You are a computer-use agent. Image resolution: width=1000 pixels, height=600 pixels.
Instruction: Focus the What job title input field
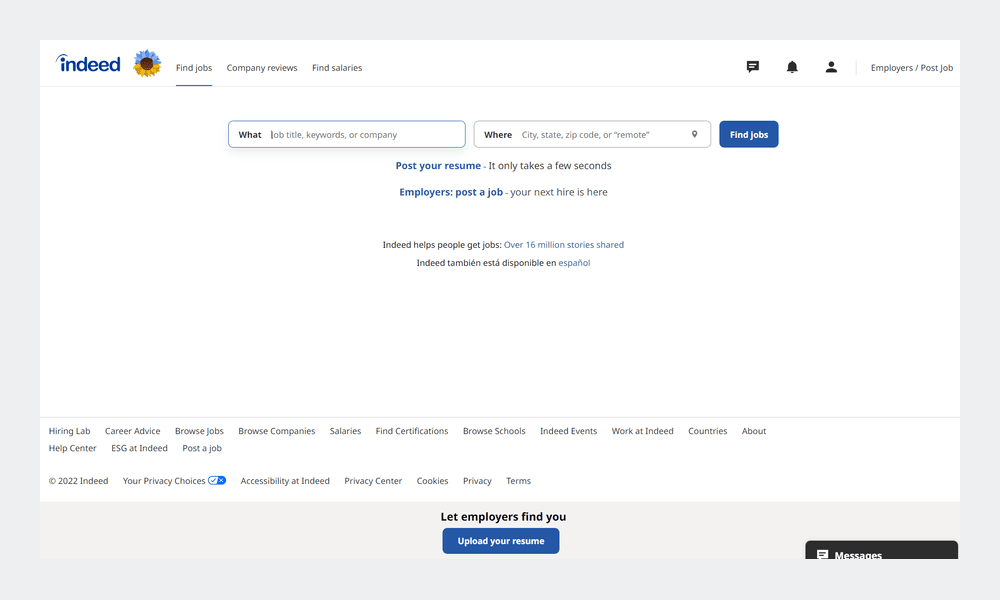pyautogui.click(x=347, y=135)
